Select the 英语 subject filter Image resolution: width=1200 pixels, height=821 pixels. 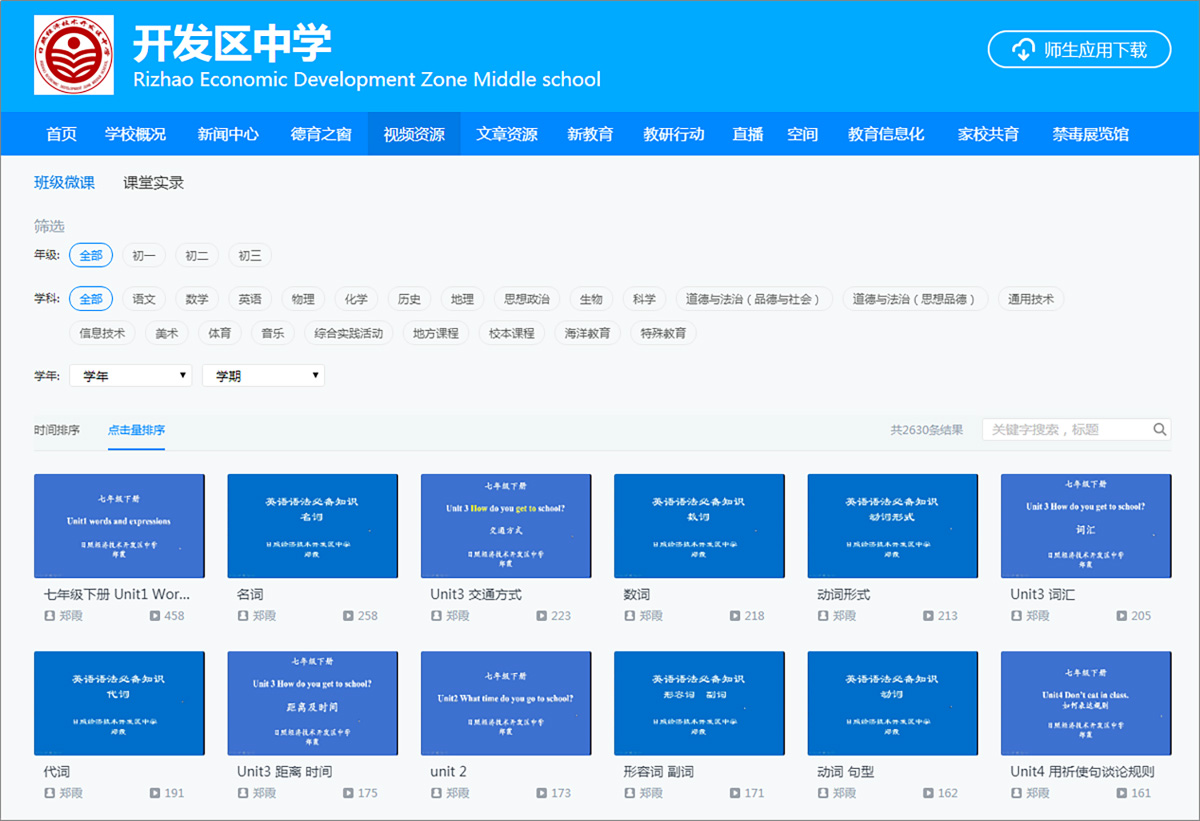click(x=250, y=299)
